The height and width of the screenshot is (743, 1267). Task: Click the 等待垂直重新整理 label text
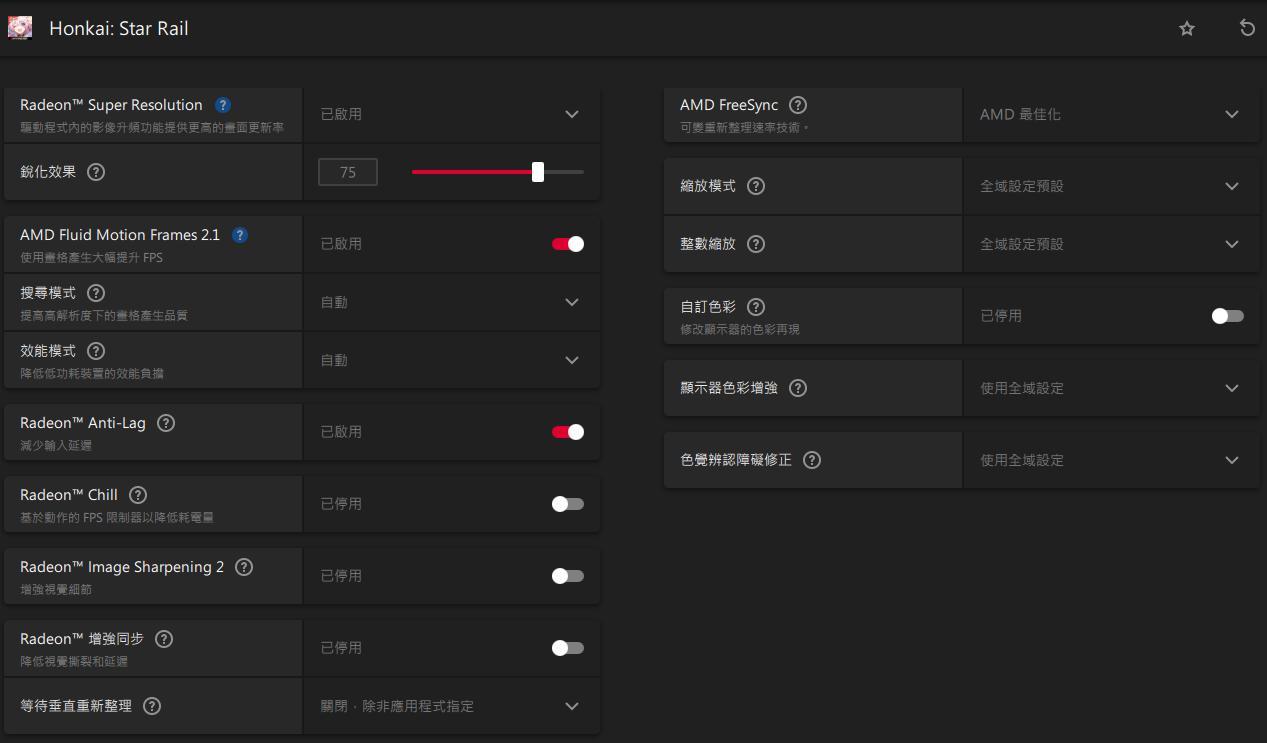(76, 706)
